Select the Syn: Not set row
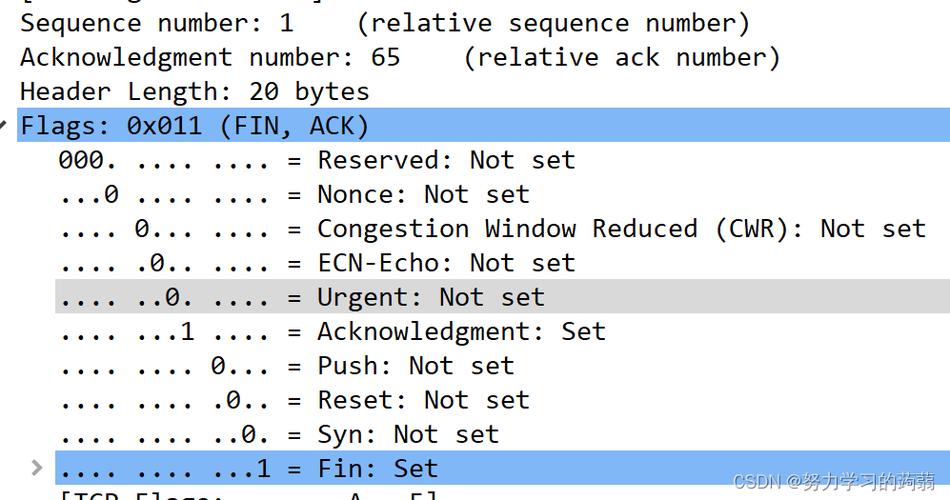The width and height of the screenshot is (950, 500). [279, 435]
